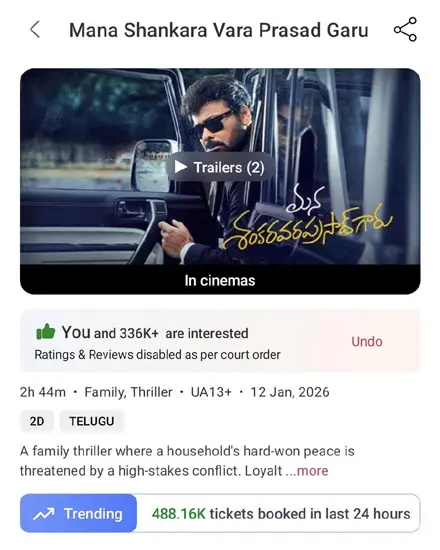Expand synopsis with the more link
The width and height of the screenshot is (440, 550).
coord(312,471)
